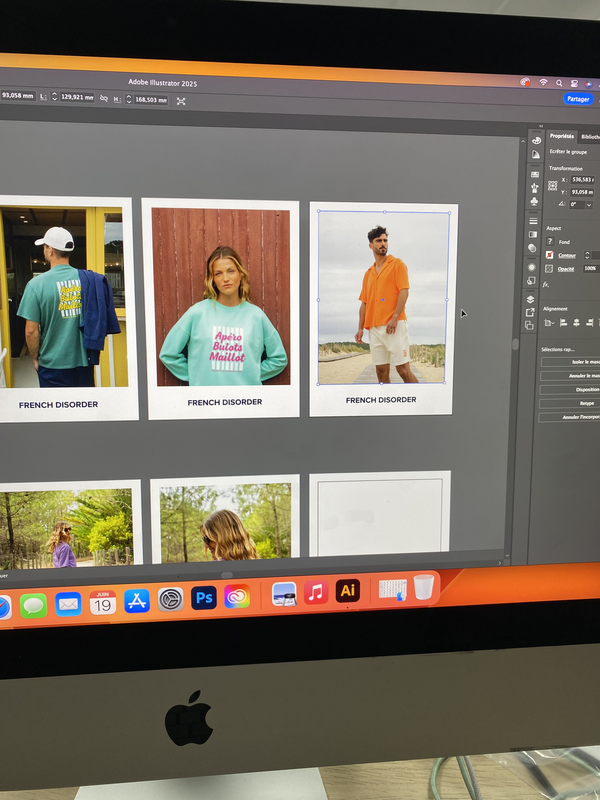This screenshot has width=600, height=800.
Task: Open the Stroke panel lines icon
Action: pos(533,220)
